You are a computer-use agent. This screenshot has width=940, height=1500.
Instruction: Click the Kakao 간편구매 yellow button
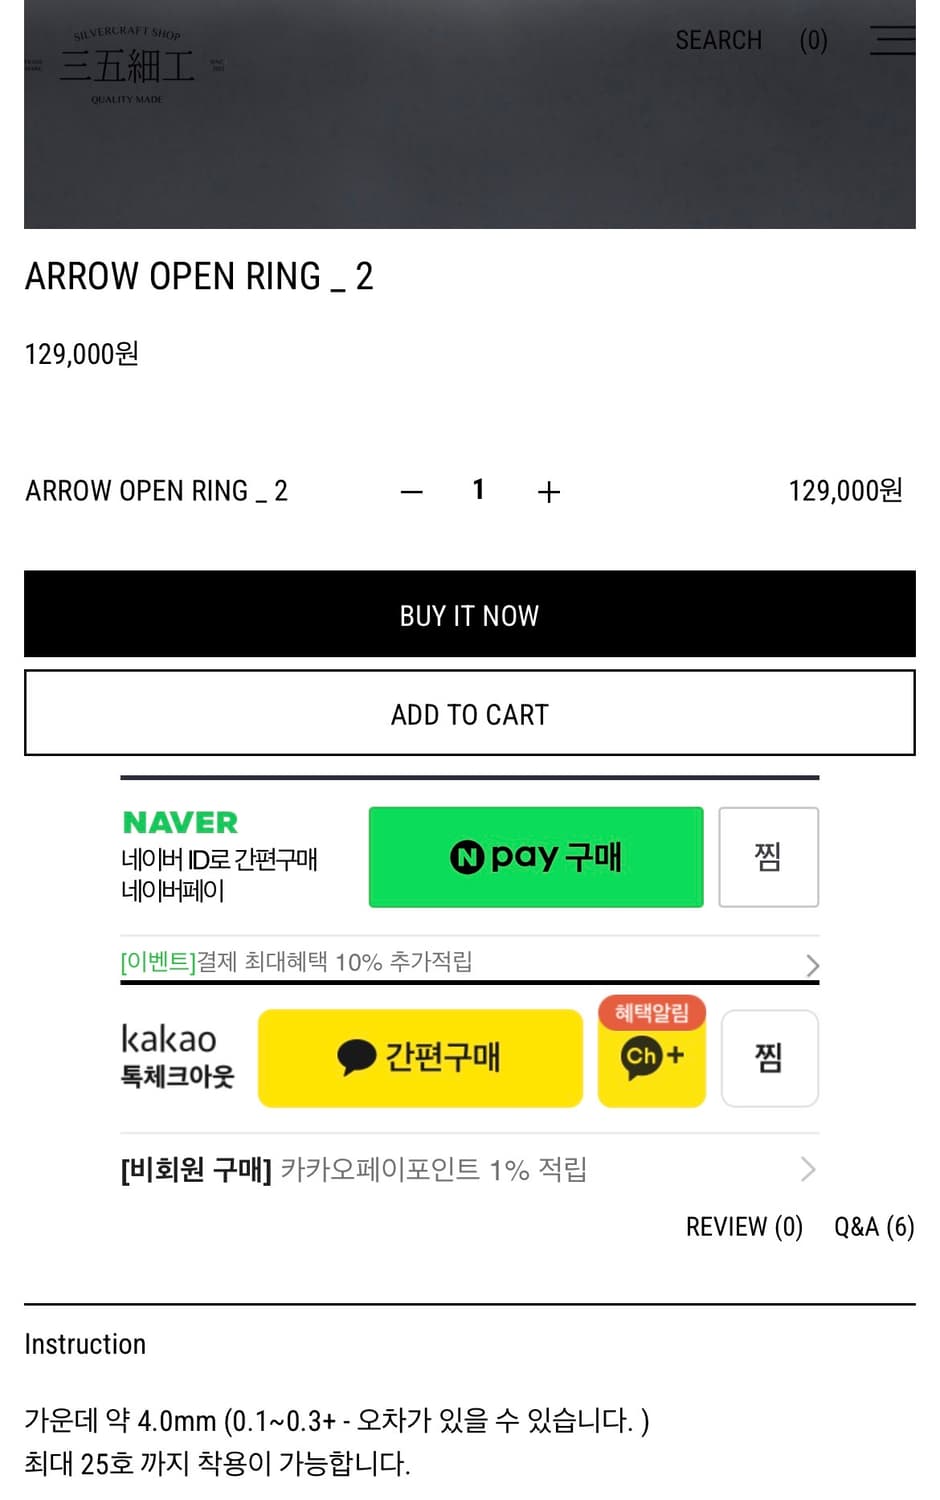420,1057
